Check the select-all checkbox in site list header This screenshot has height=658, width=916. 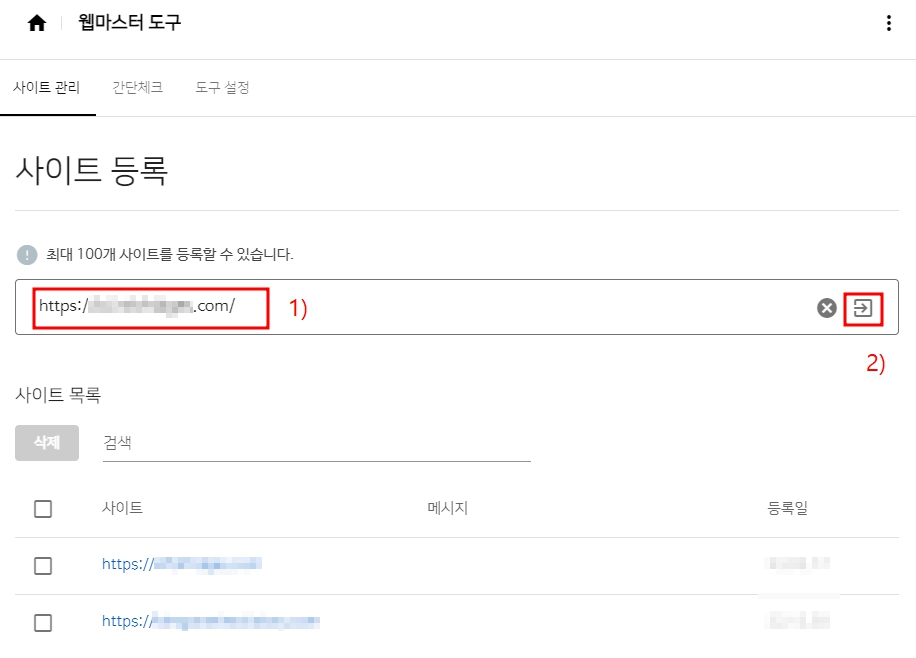click(x=43, y=508)
